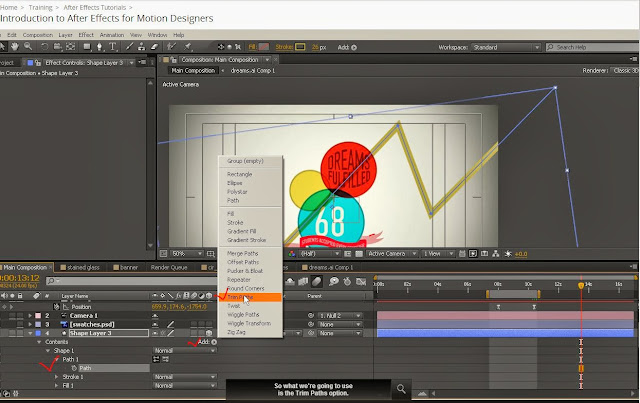Select the Type text tool

coord(112,47)
